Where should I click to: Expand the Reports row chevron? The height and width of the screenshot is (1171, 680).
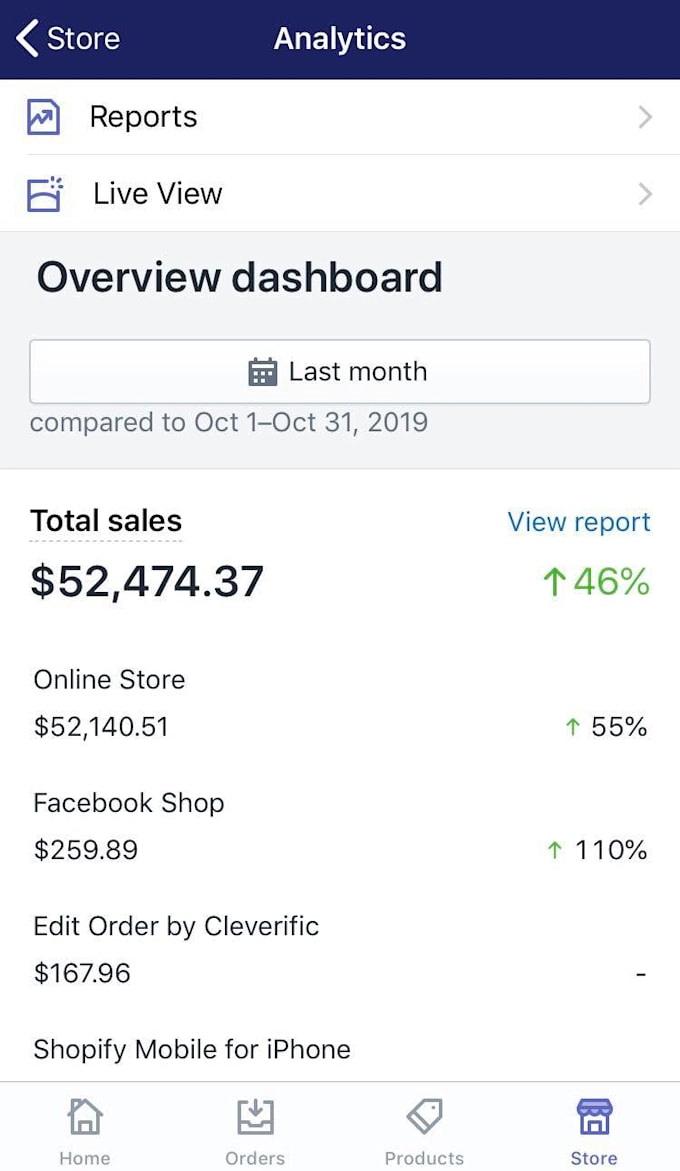645,118
